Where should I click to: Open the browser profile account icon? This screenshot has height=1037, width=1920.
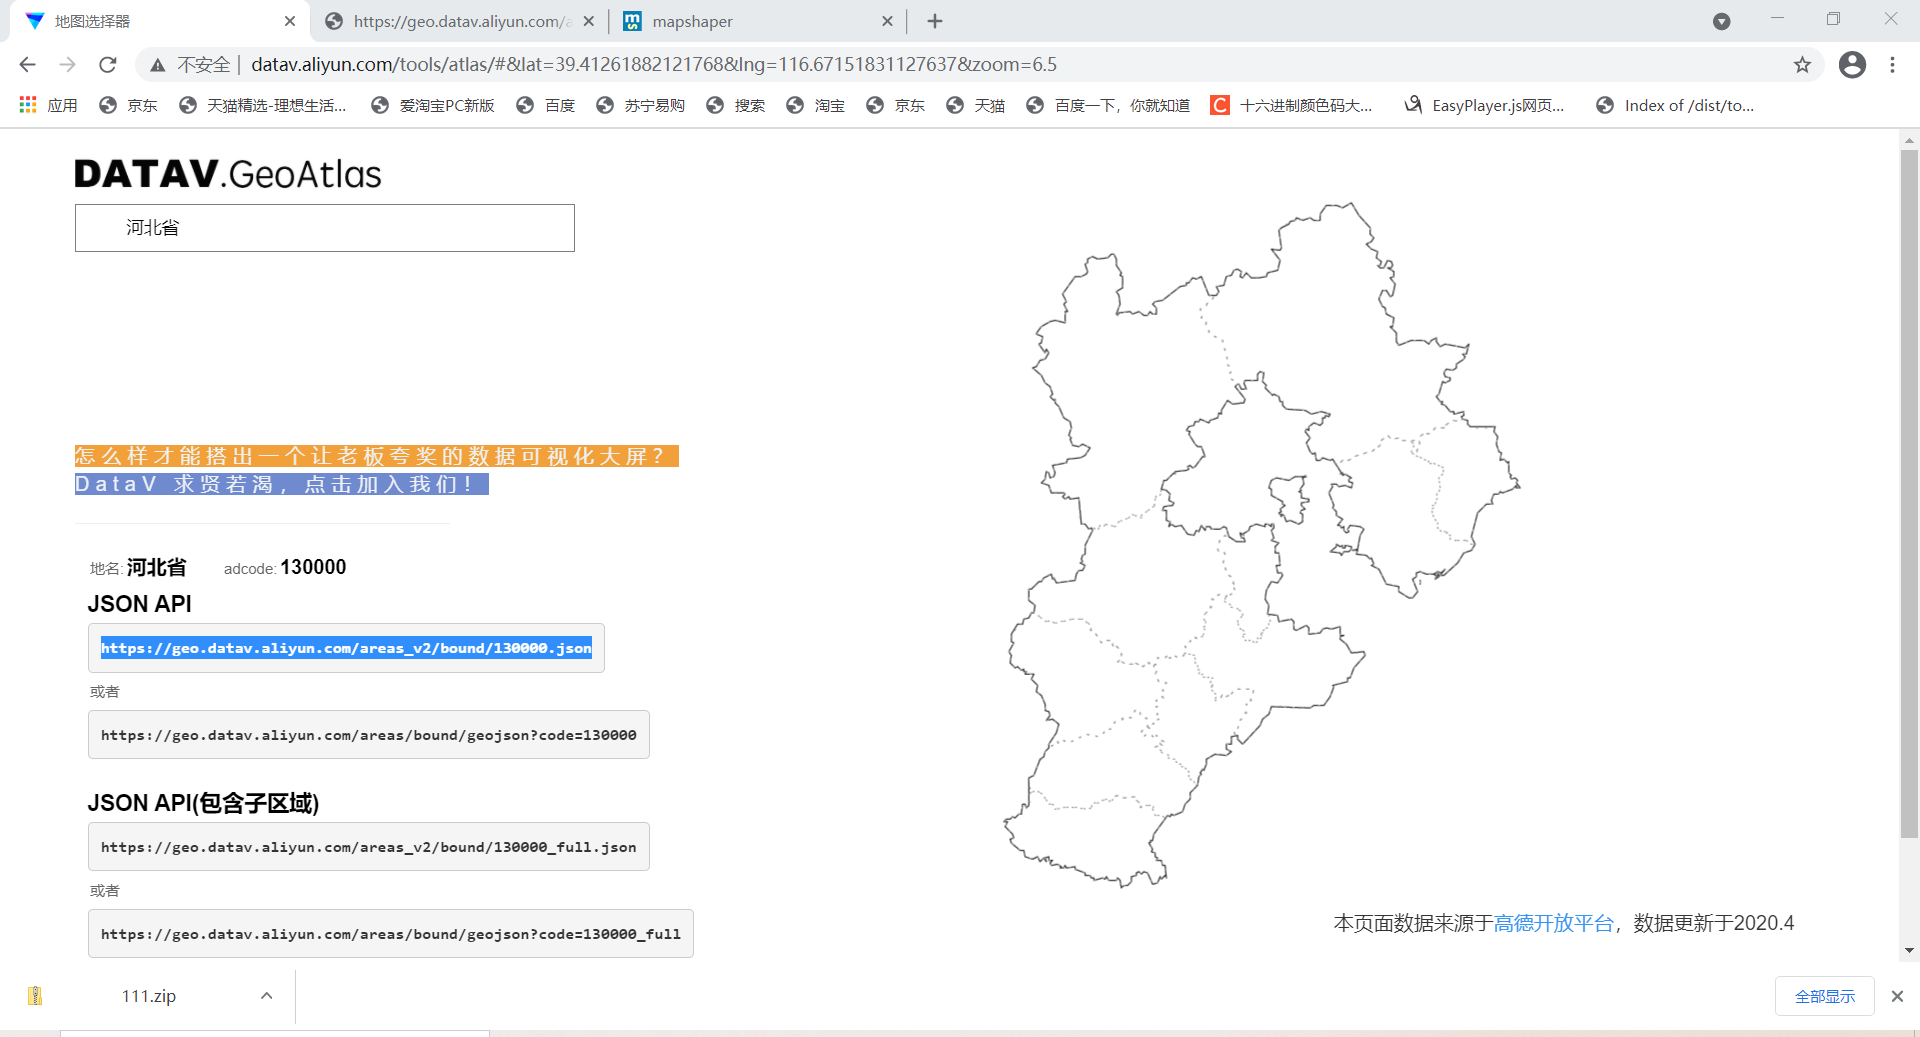pos(1852,65)
